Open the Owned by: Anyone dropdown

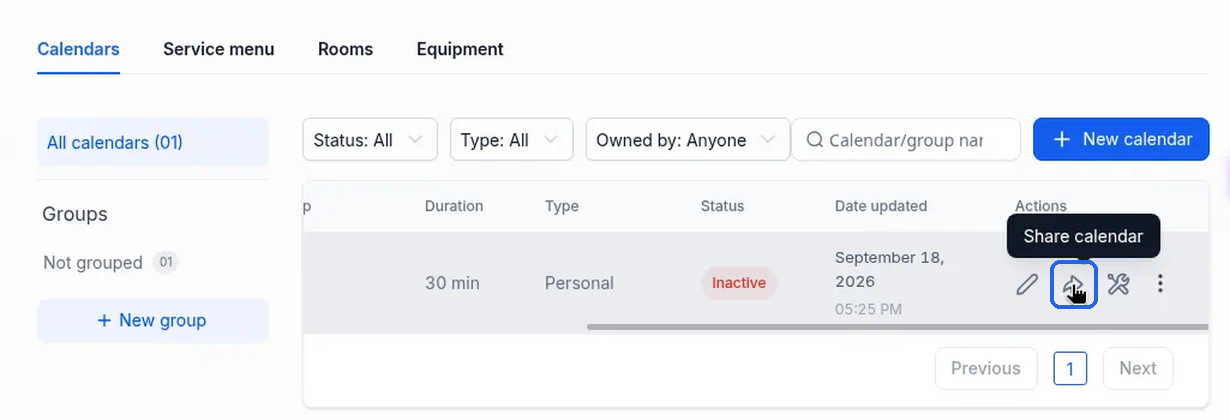687,140
